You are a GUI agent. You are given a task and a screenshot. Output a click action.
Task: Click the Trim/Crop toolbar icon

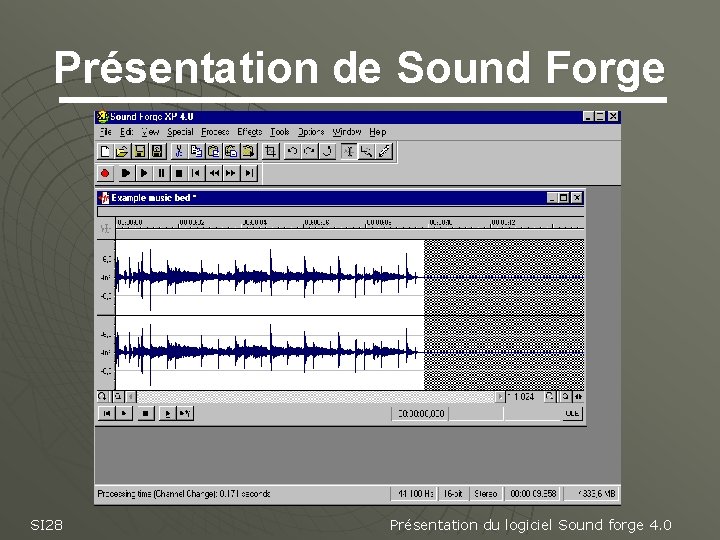270,151
